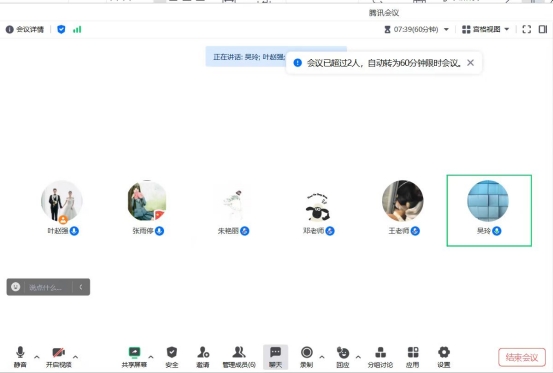Open the grid view layout dropdown
553x373 pixels.
click(x=486, y=29)
